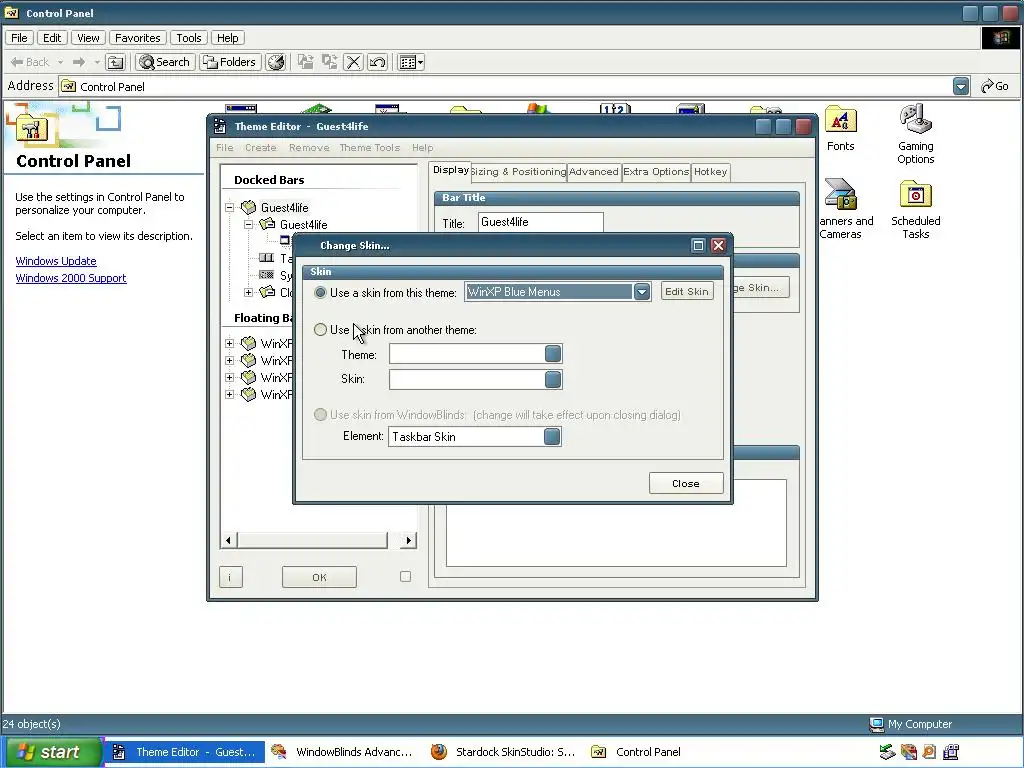This screenshot has height=768, width=1024.
Task: Click the Up folder toolbar icon
Action: [116, 62]
